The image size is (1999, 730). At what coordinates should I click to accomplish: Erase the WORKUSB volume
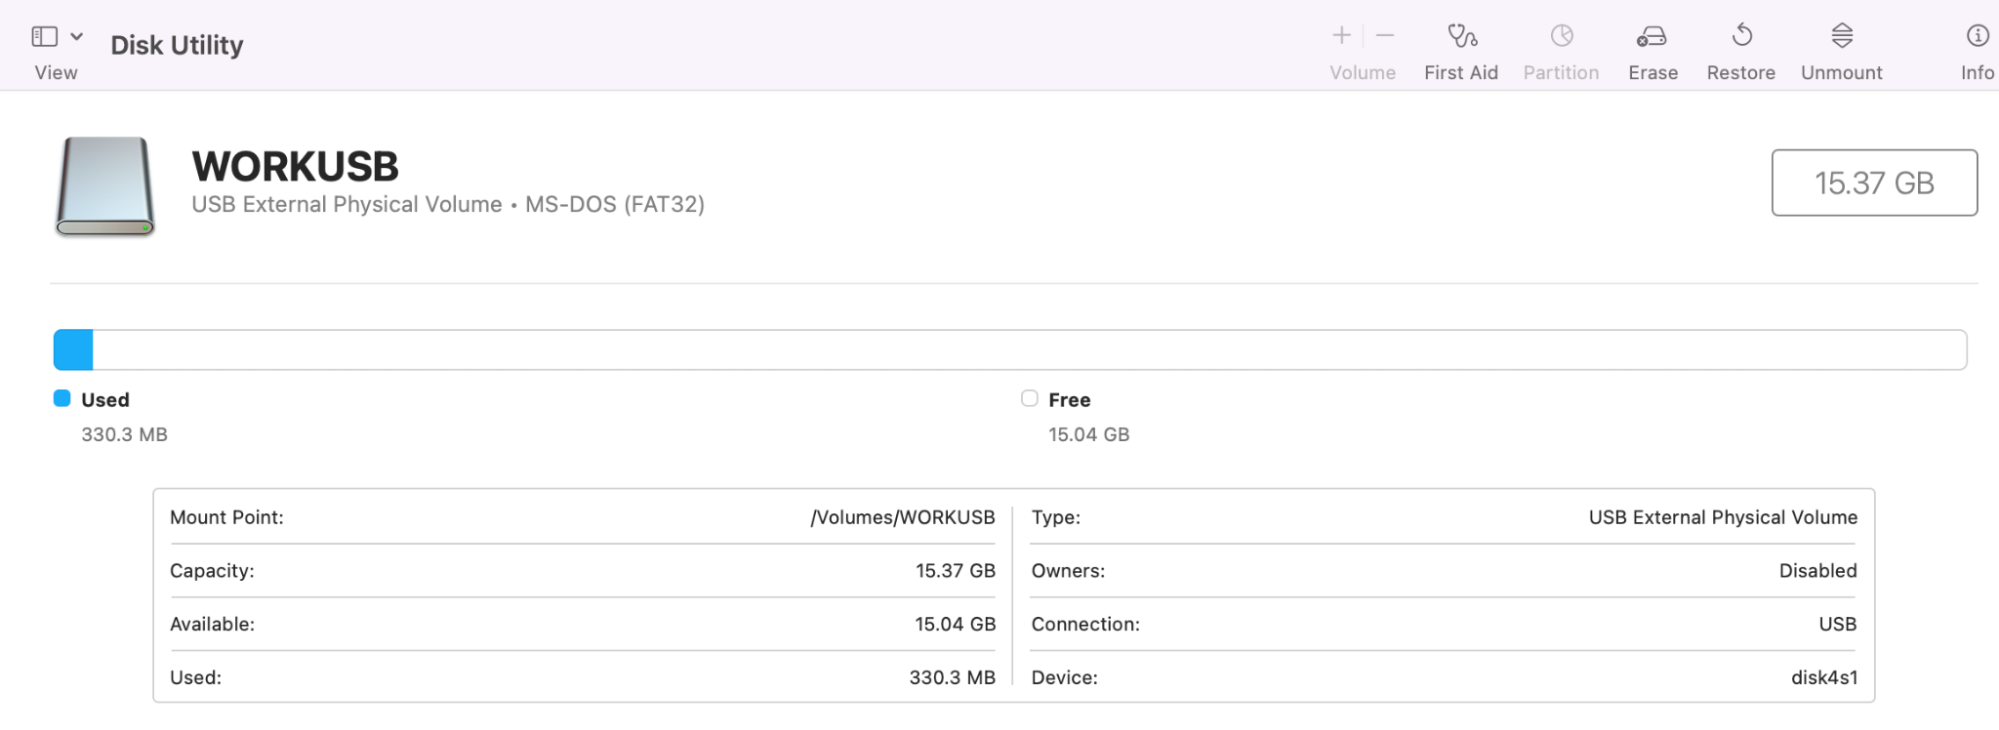point(1653,52)
